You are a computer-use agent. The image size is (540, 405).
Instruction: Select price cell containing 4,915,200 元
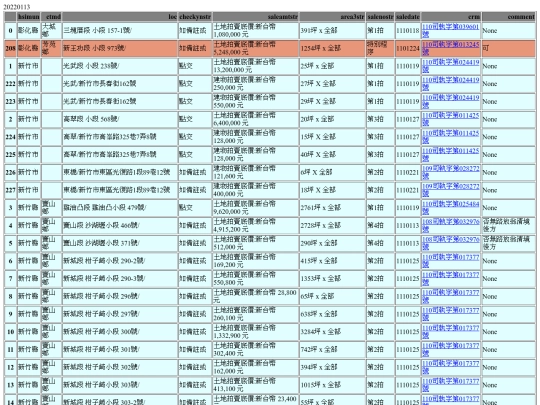click(x=256, y=225)
